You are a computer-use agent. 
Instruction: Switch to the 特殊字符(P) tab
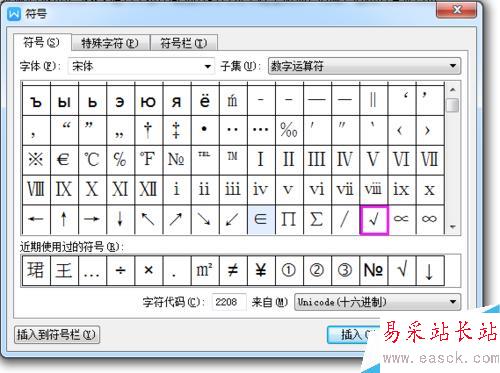[110, 43]
